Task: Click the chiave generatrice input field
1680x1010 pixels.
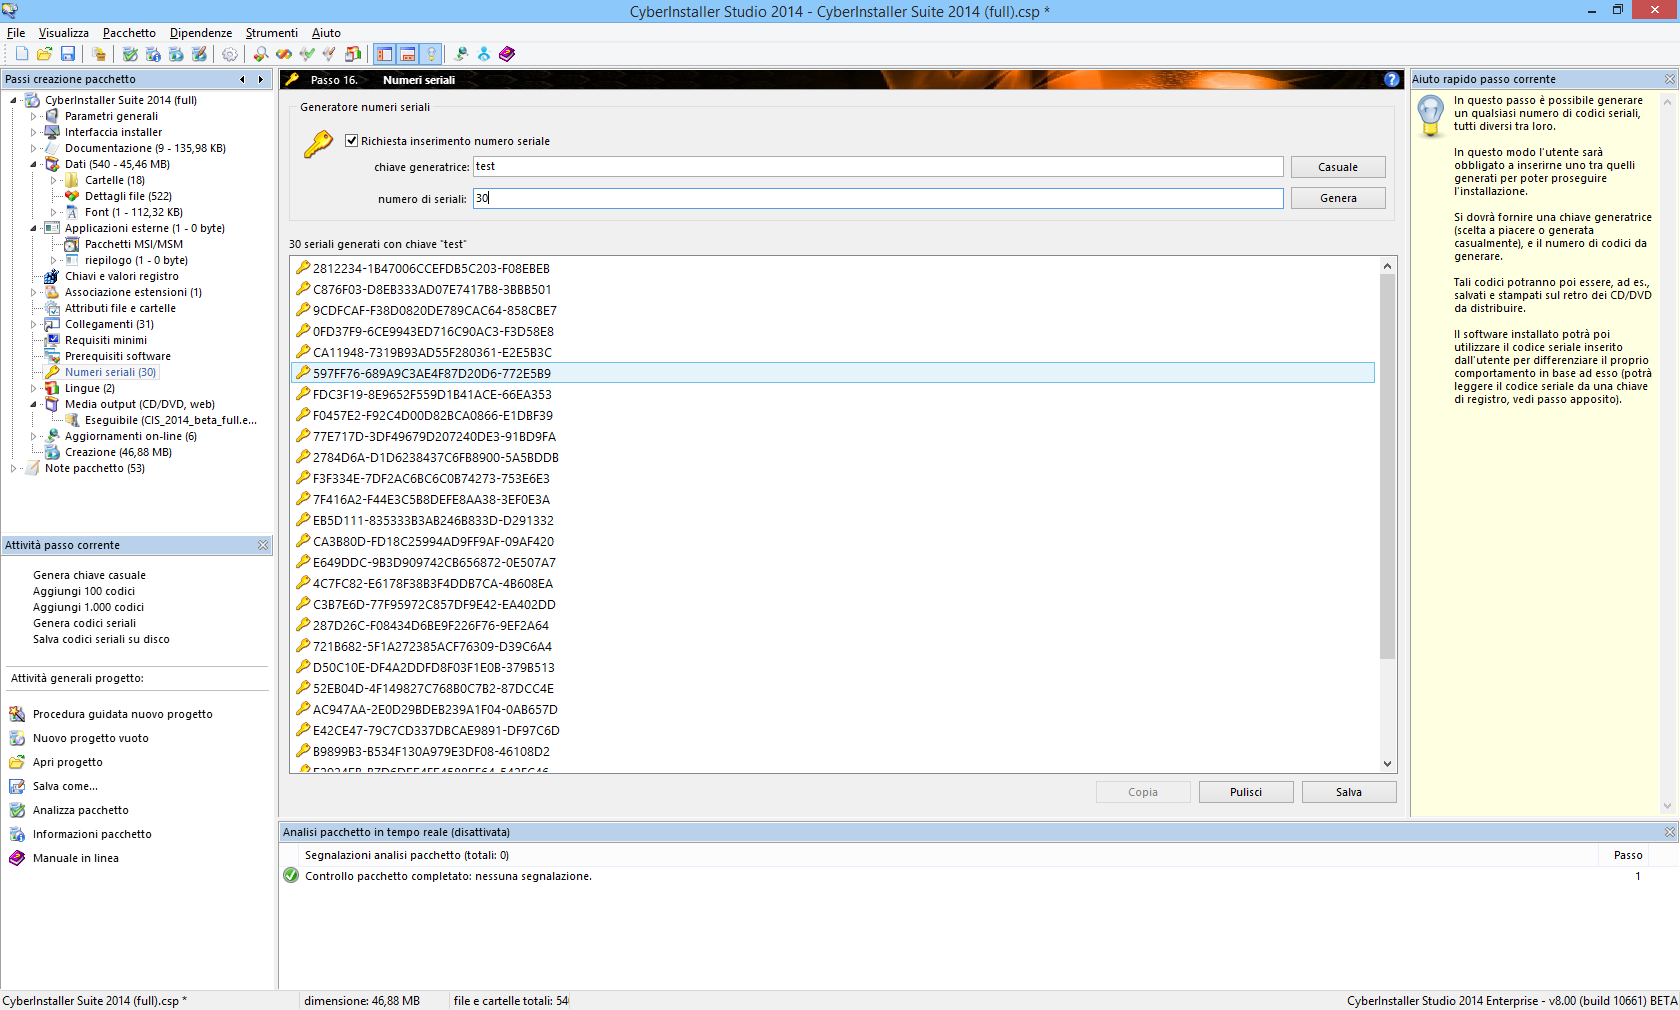Action: pos(878,167)
